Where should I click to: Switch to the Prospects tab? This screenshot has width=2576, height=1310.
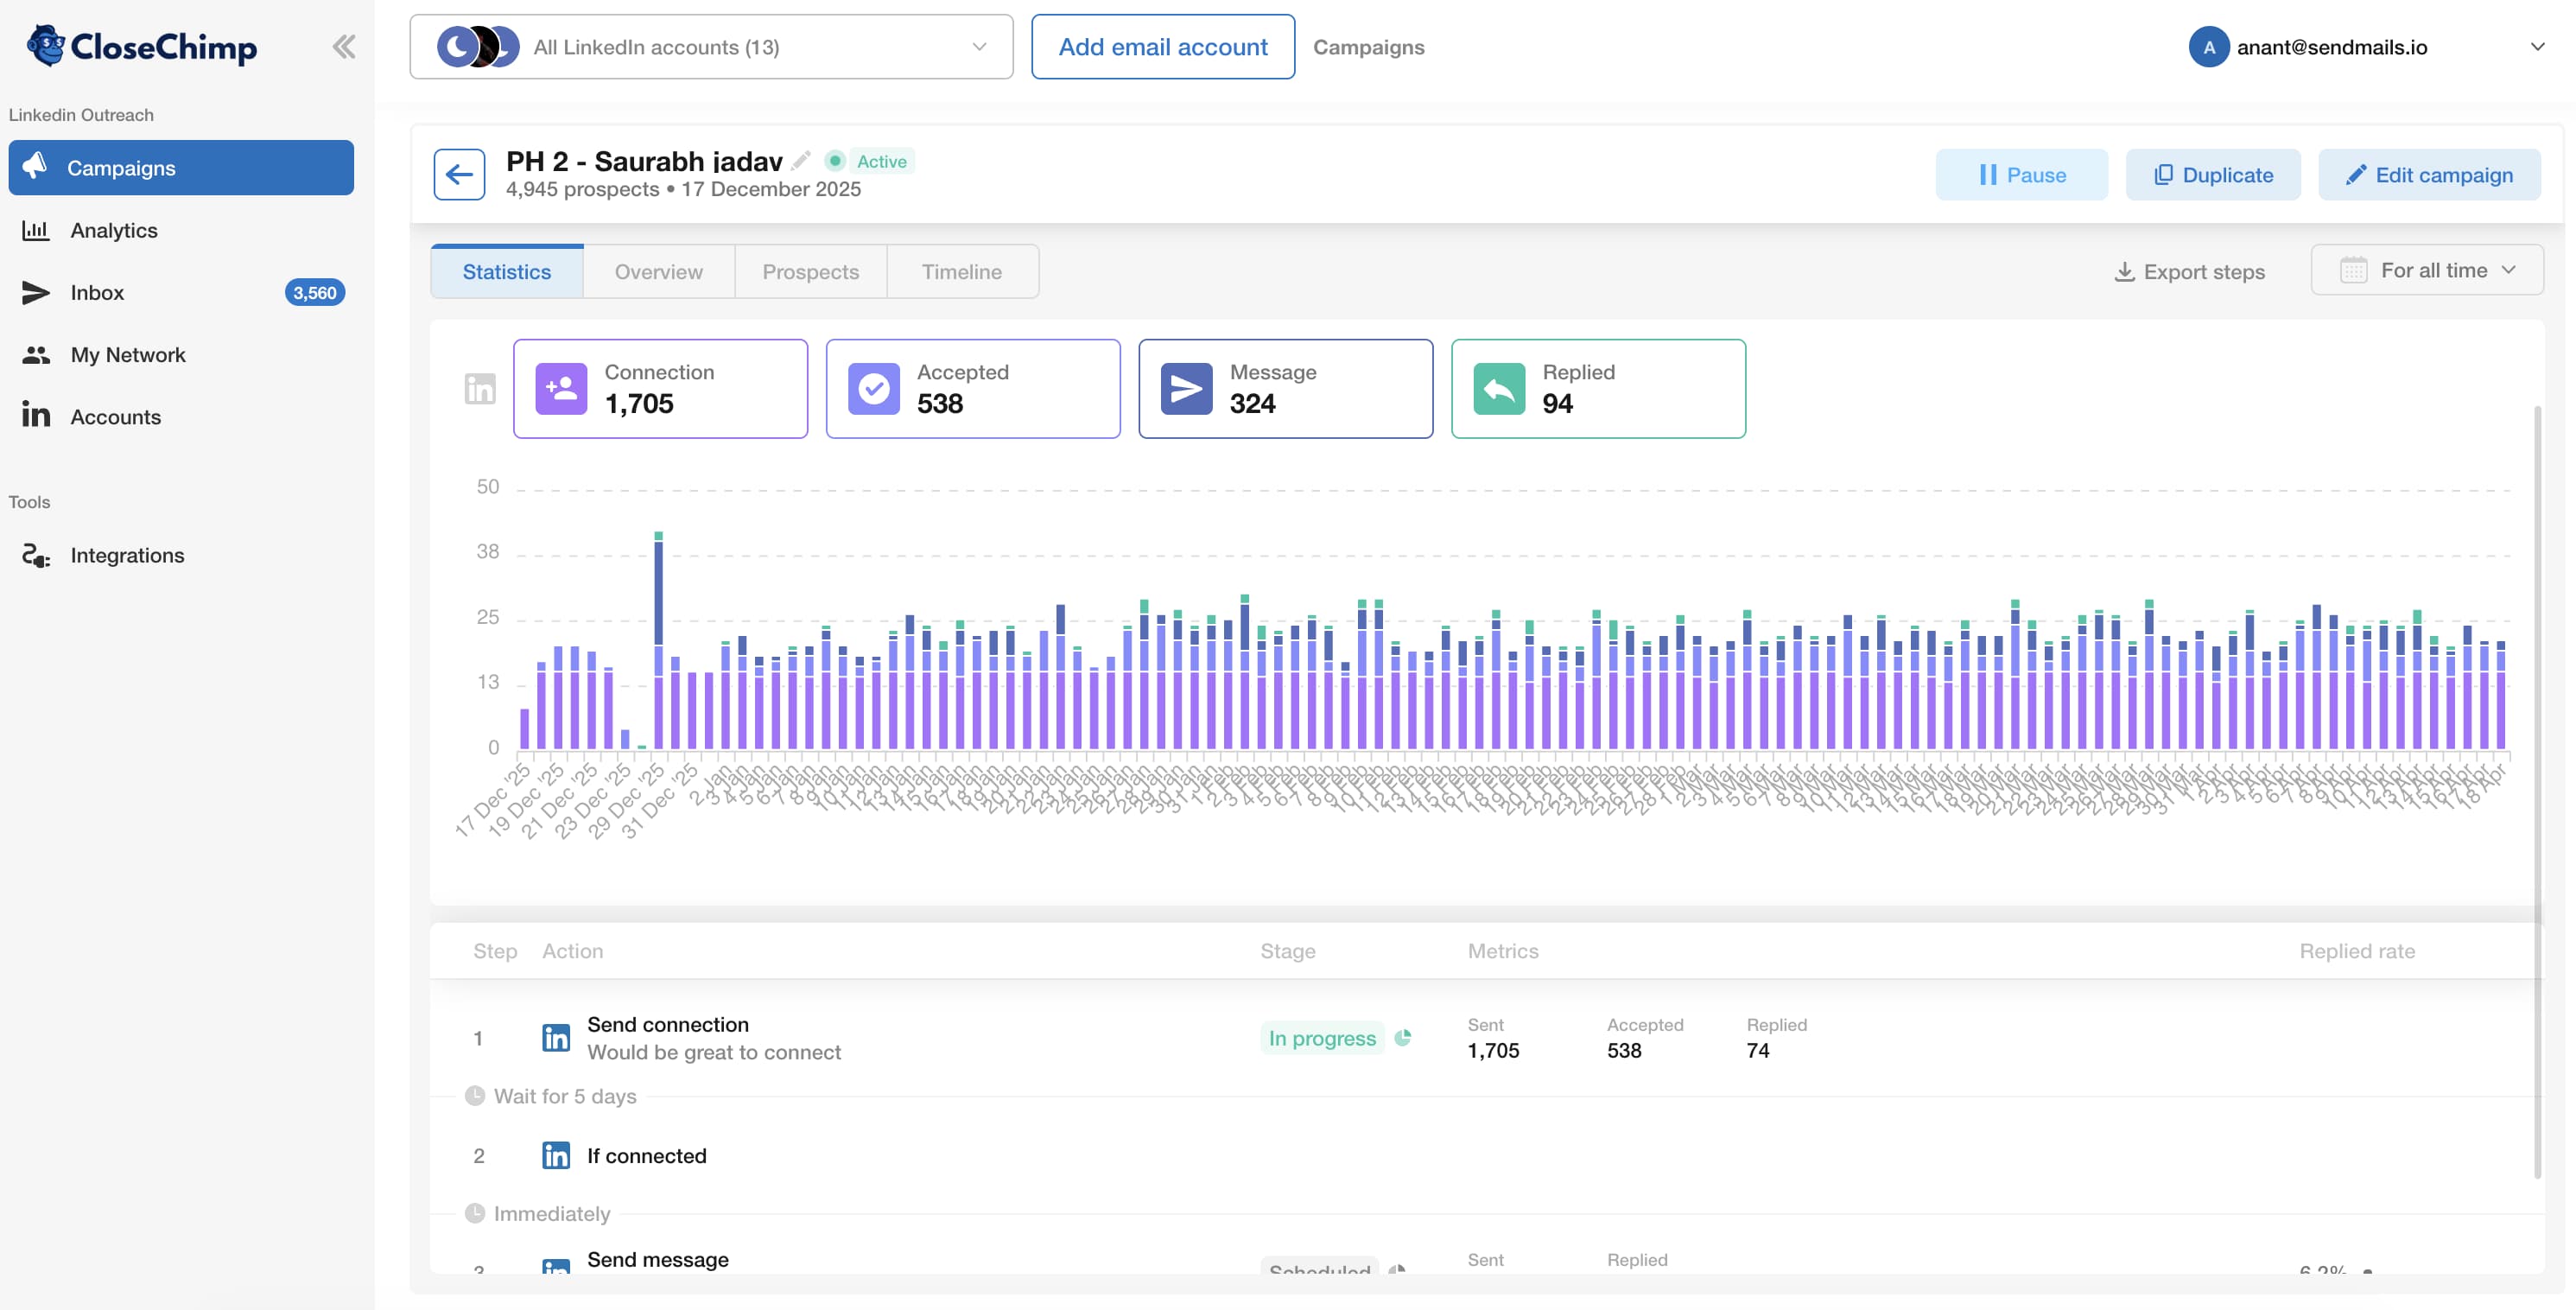810,271
